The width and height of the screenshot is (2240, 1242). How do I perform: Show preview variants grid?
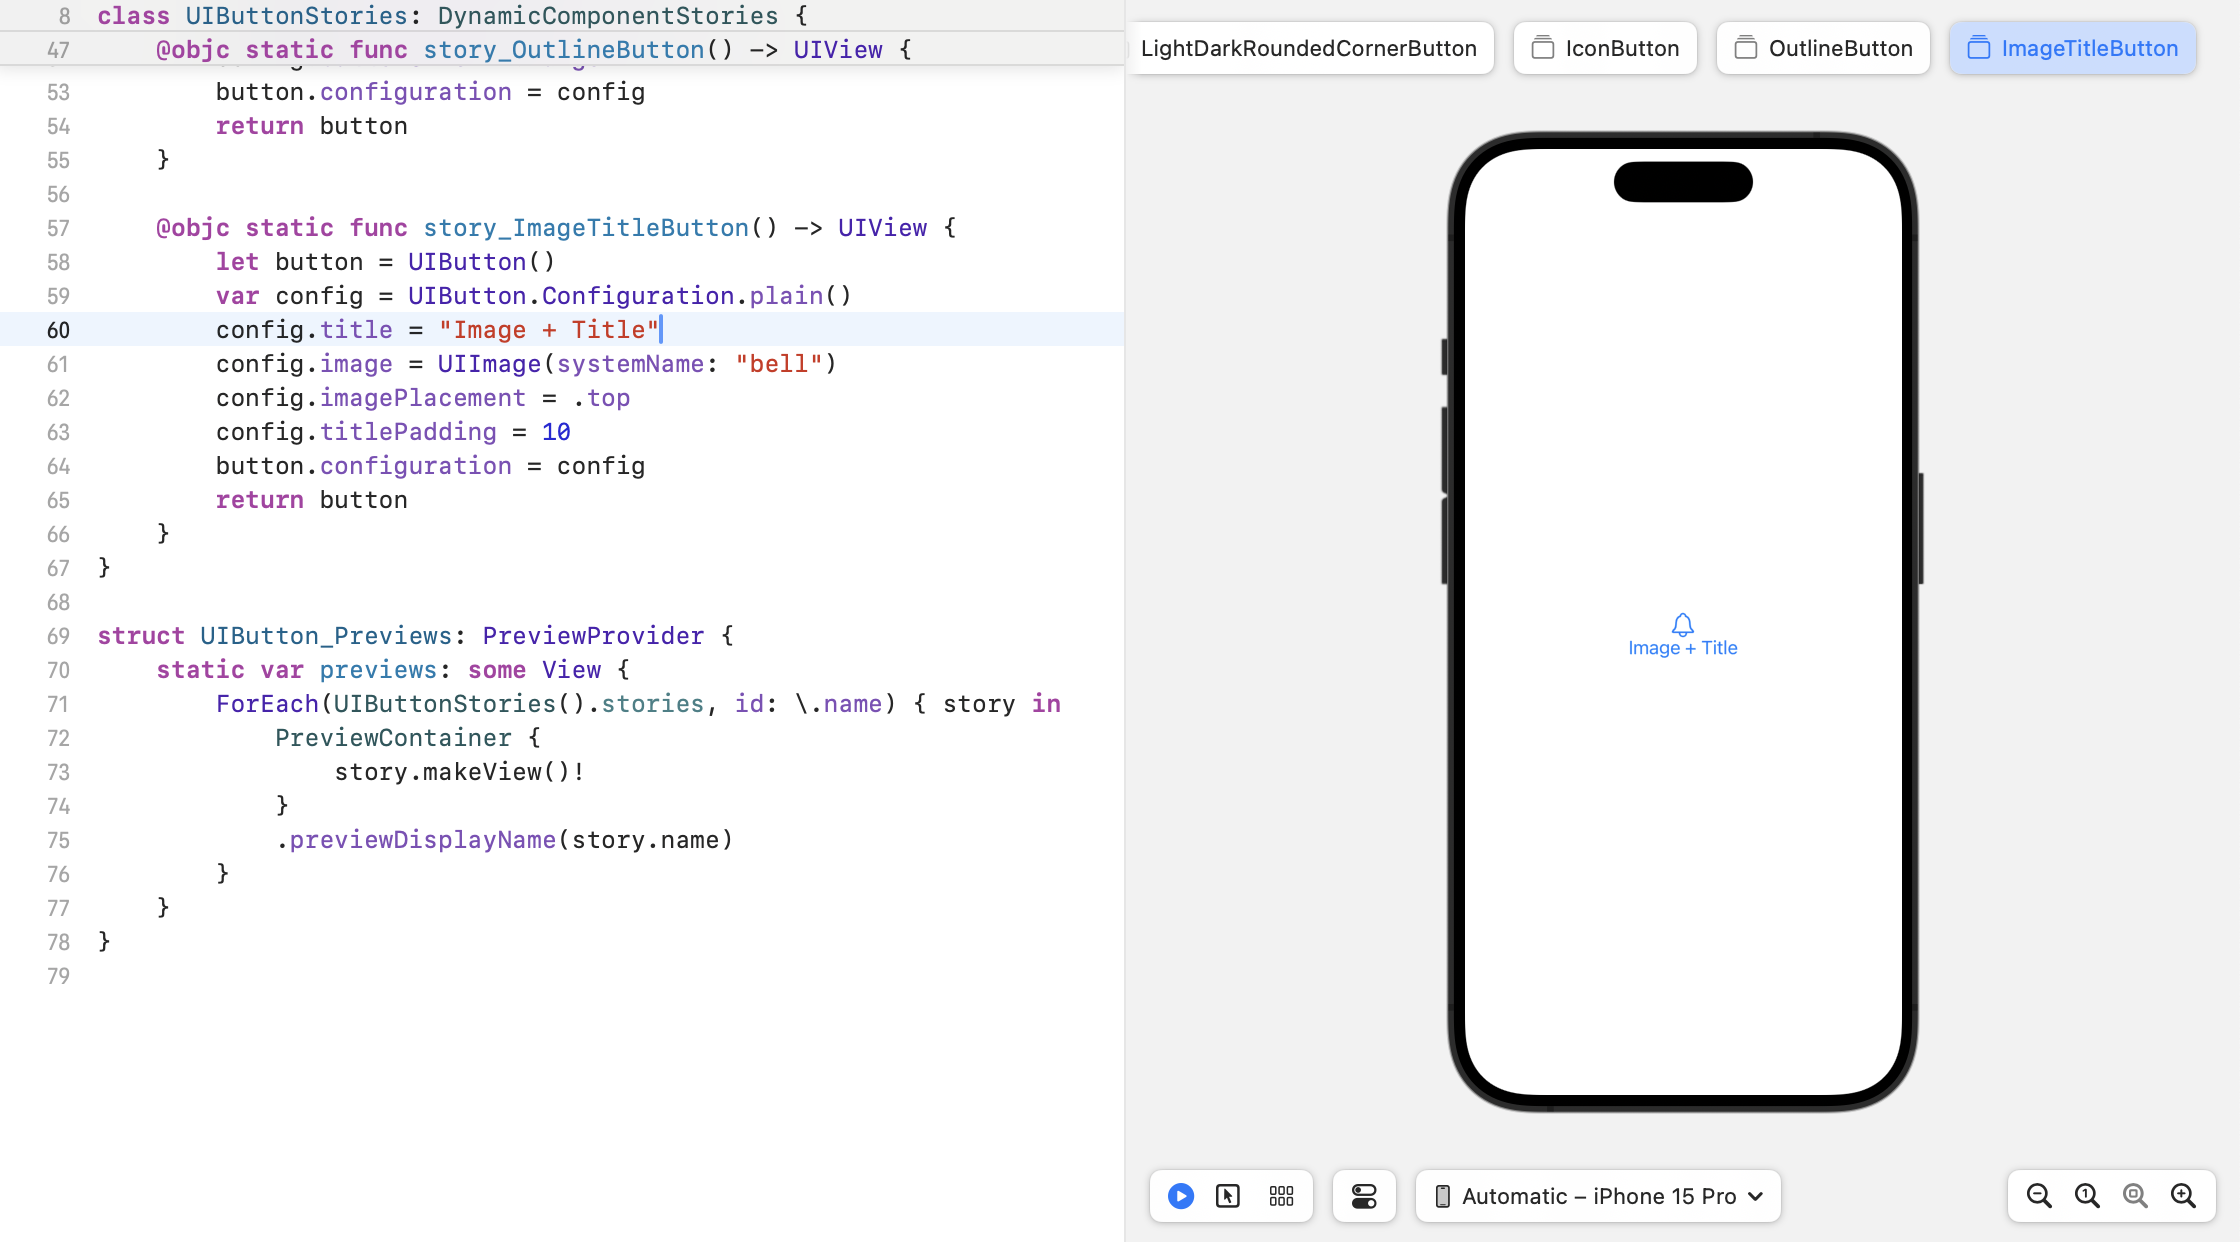(1281, 1196)
